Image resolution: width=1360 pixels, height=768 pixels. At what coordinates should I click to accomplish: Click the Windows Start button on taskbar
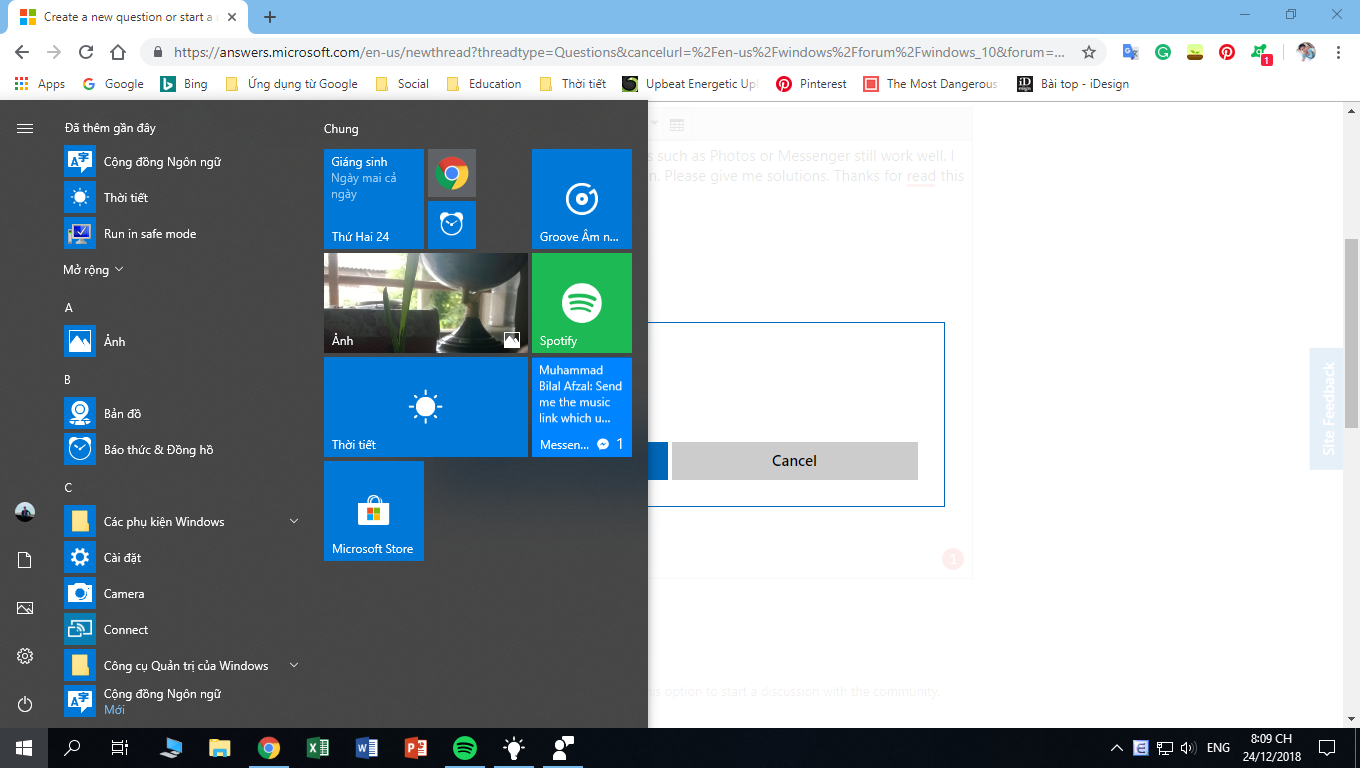pyautogui.click(x=24, y=748)
